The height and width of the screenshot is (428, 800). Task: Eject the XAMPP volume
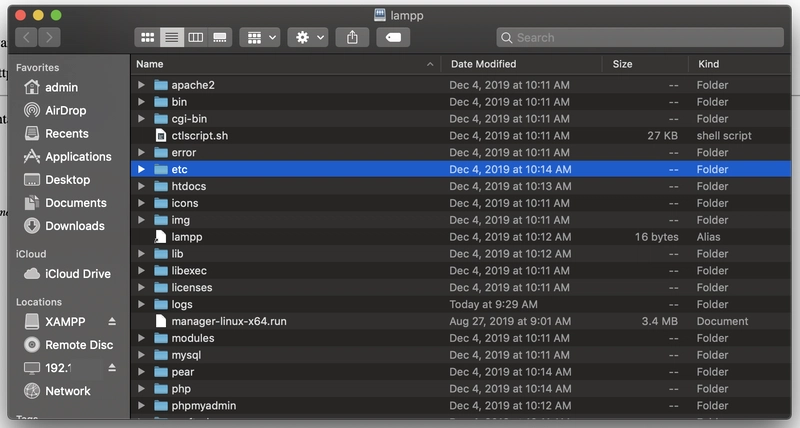coord(112,321)
